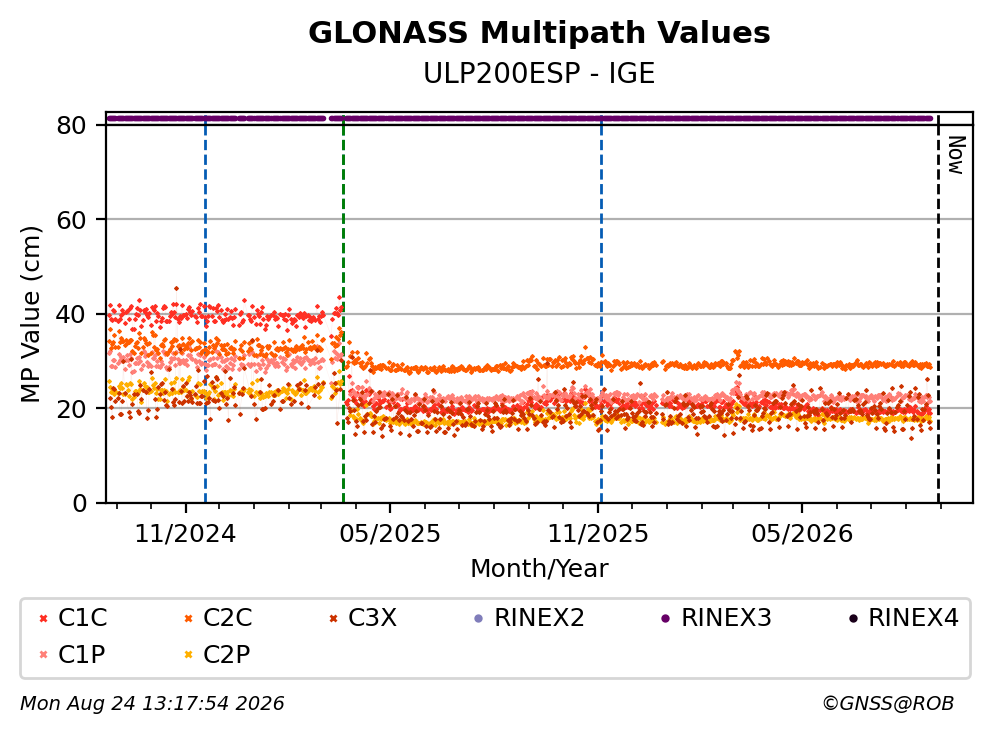The height and width of the screenshot is (734, 993).
Task: Click the green dashed vertical line
Action: pyautogui.click(x=343, y=309)
